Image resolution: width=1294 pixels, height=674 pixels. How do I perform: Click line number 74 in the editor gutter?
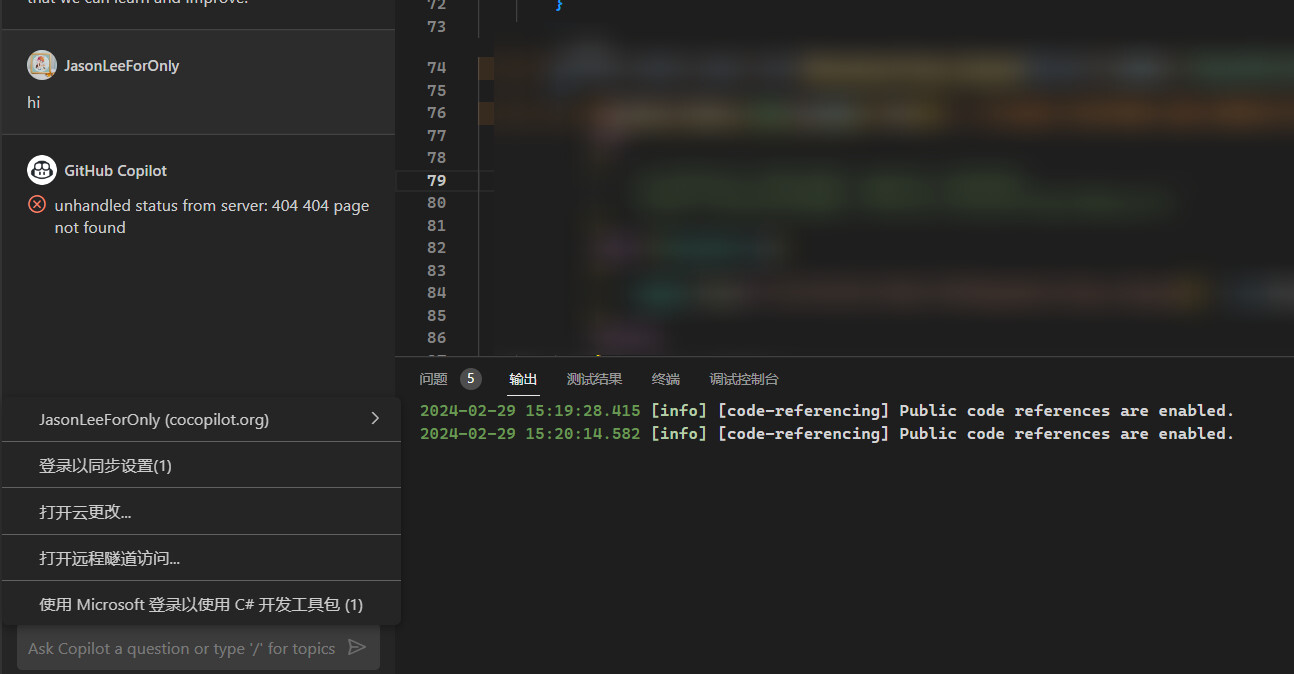coord(437,67)
